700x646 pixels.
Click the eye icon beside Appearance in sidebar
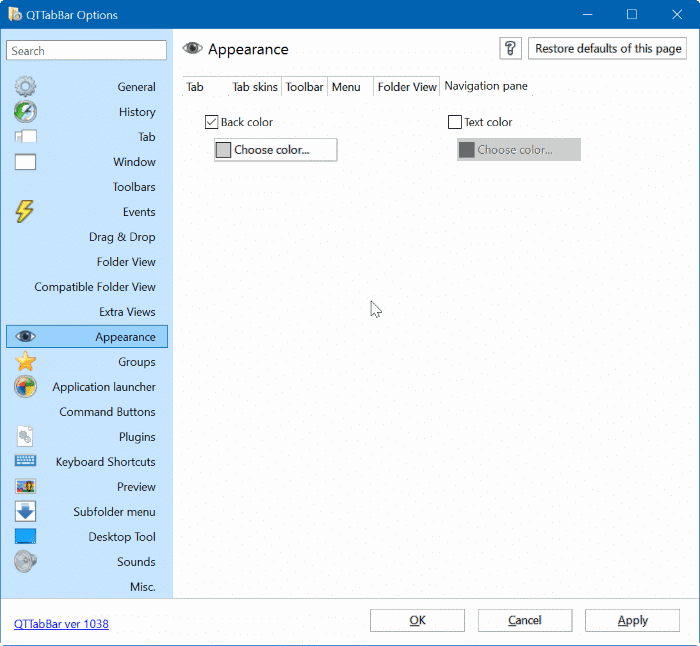click(x=25, y=336)
